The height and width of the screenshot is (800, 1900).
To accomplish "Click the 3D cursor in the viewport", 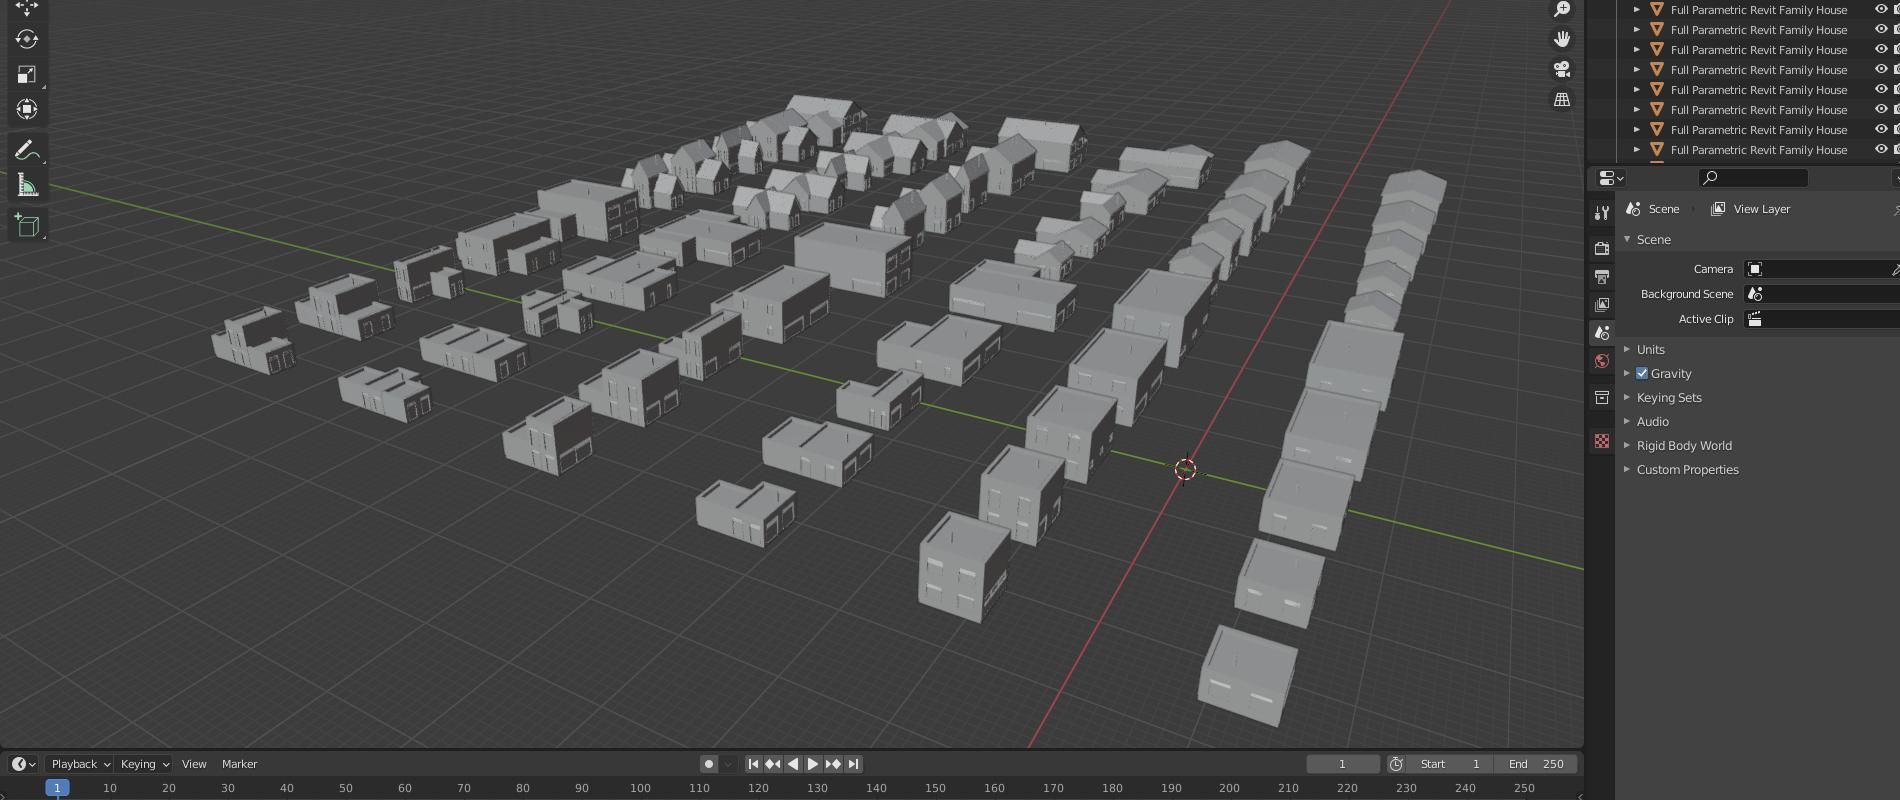I will 1185,469.
